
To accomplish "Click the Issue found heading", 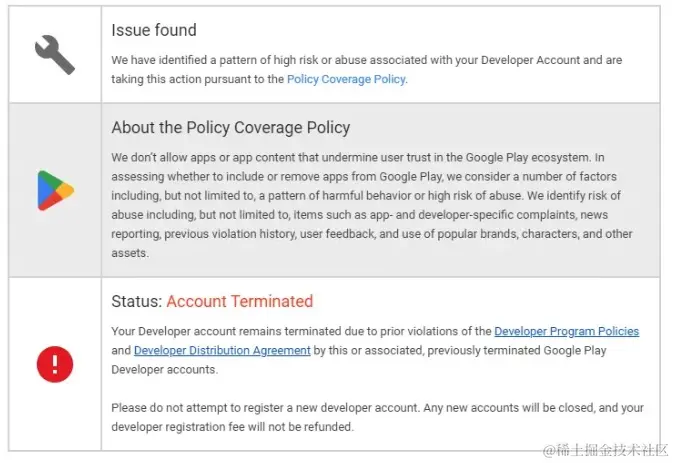I will [154, 30].
